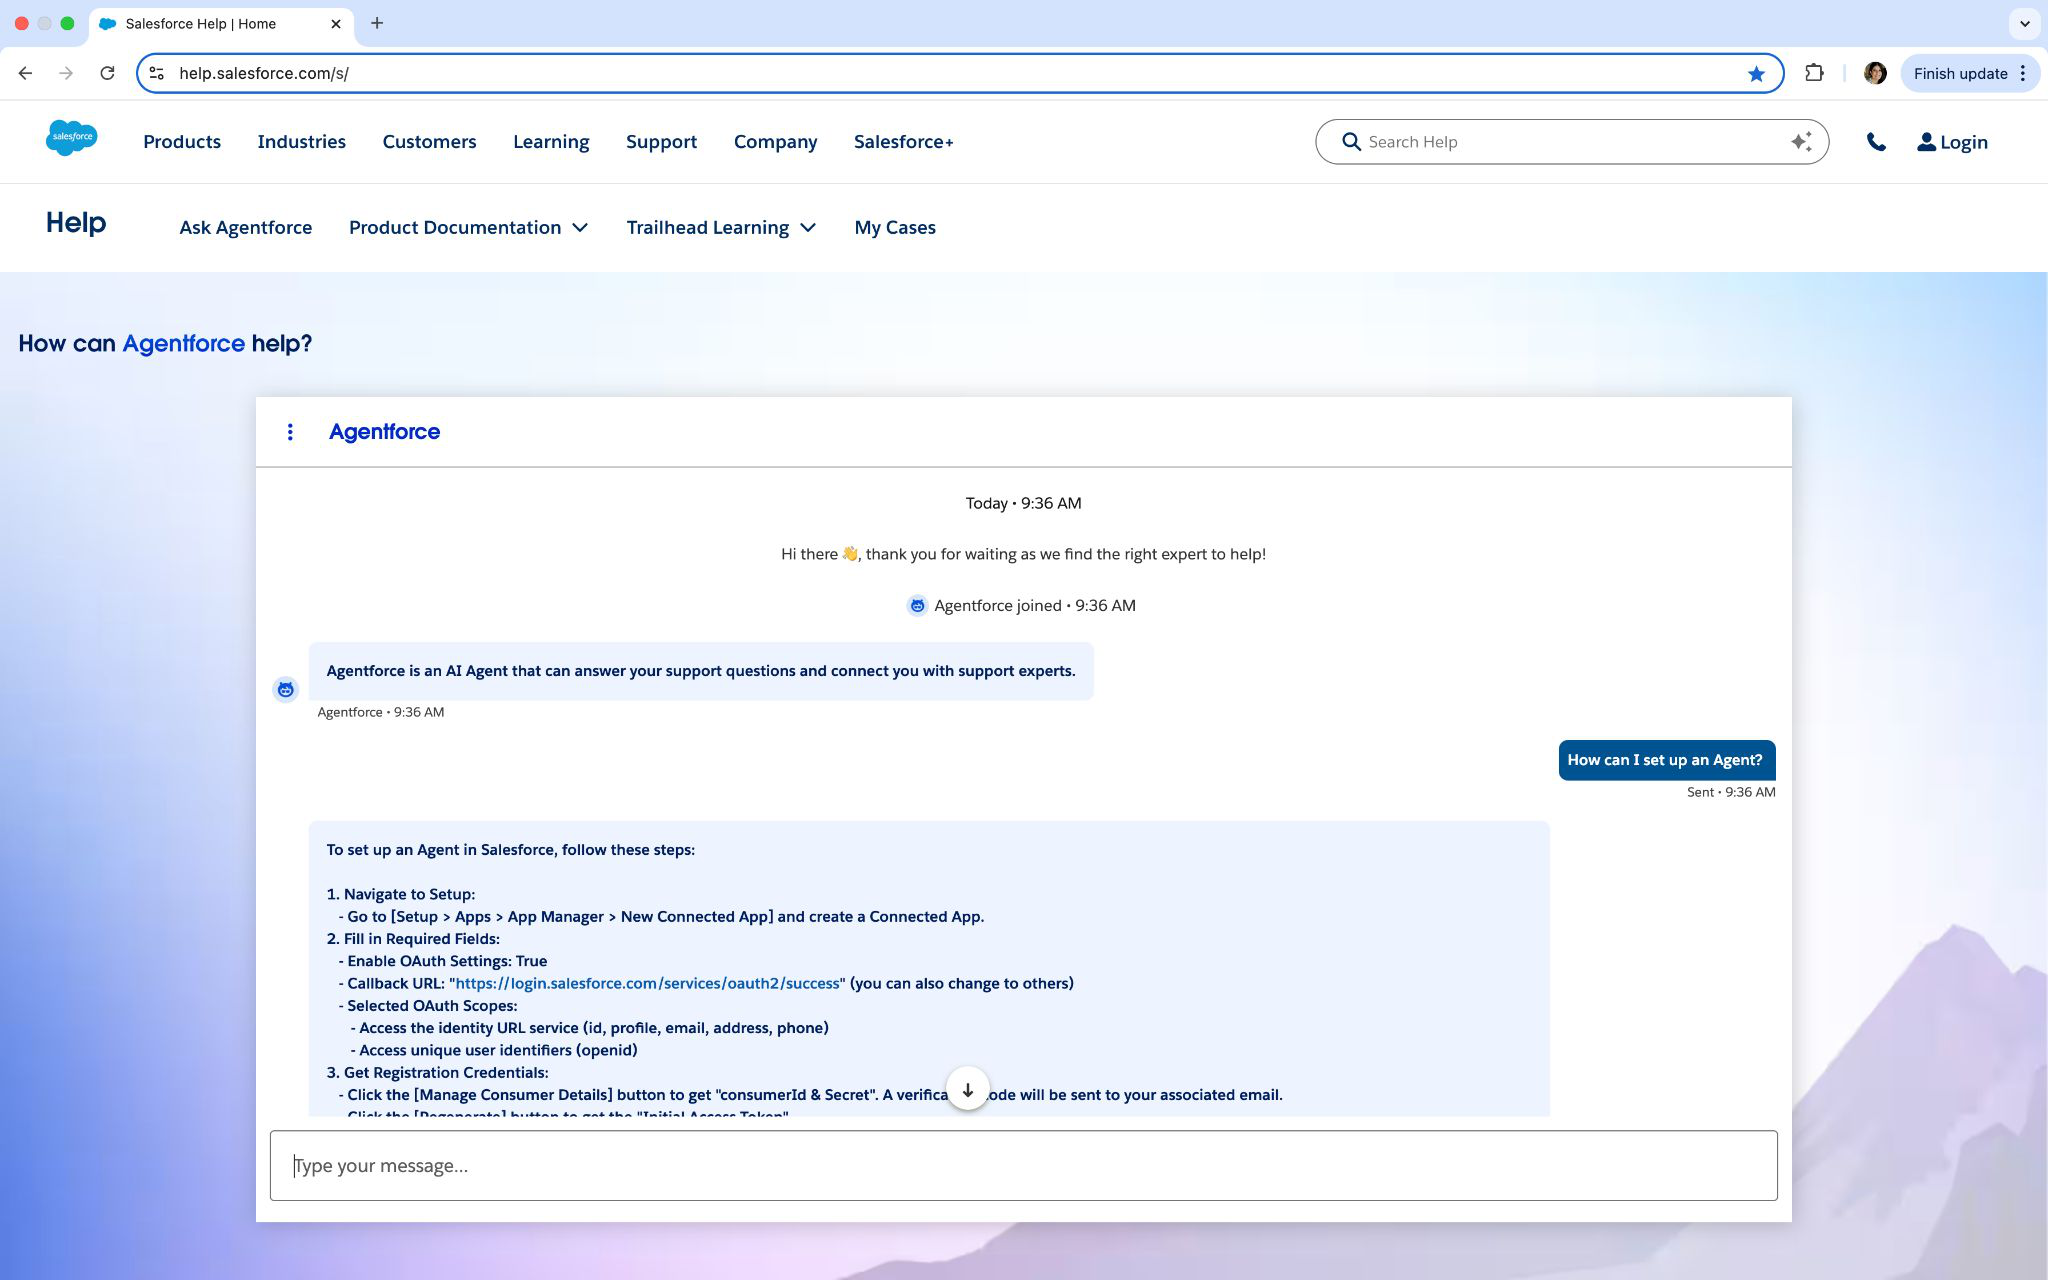The height and width of the screenshot is (1280, 2048).
Task: Open the Products menu
Action: [182, 142]
